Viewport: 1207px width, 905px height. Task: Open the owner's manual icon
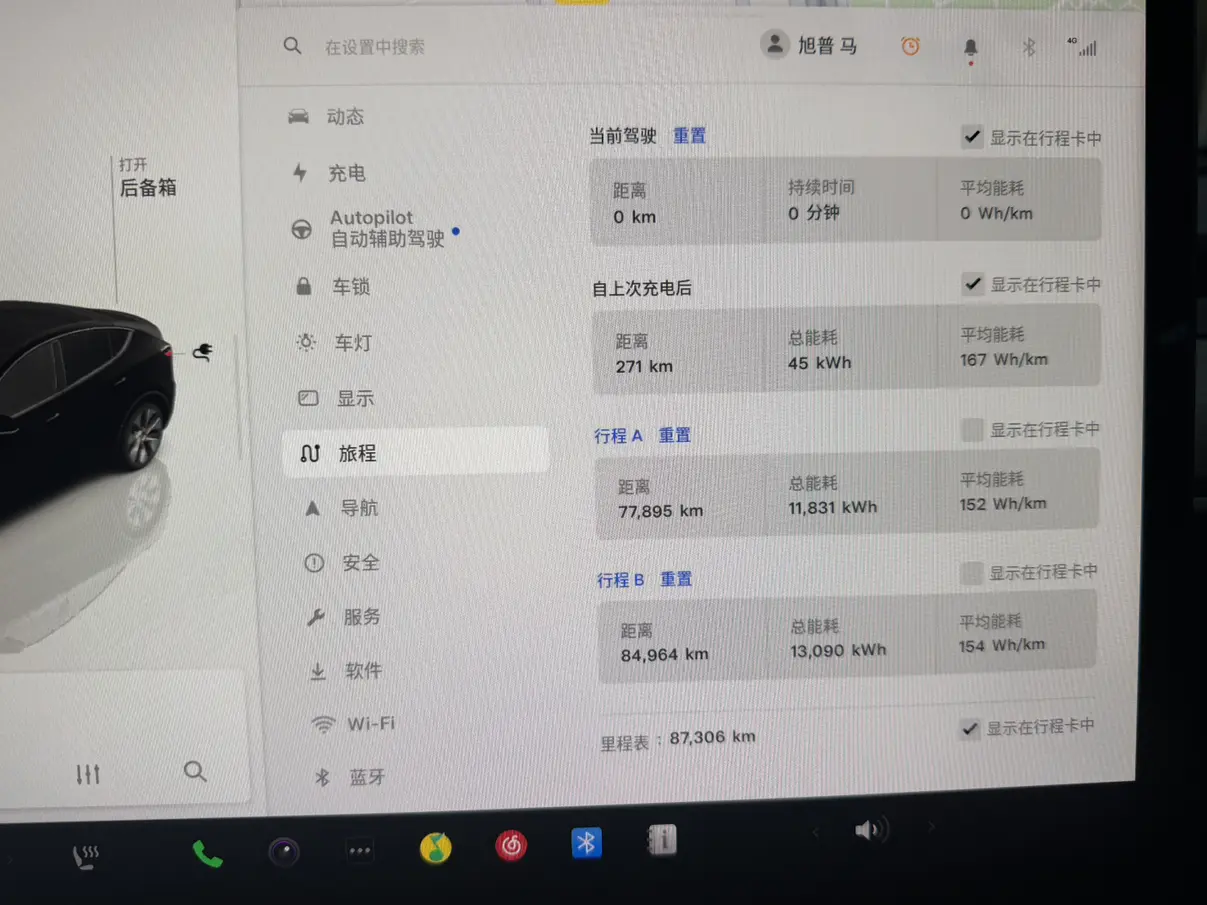pos(662,840)
